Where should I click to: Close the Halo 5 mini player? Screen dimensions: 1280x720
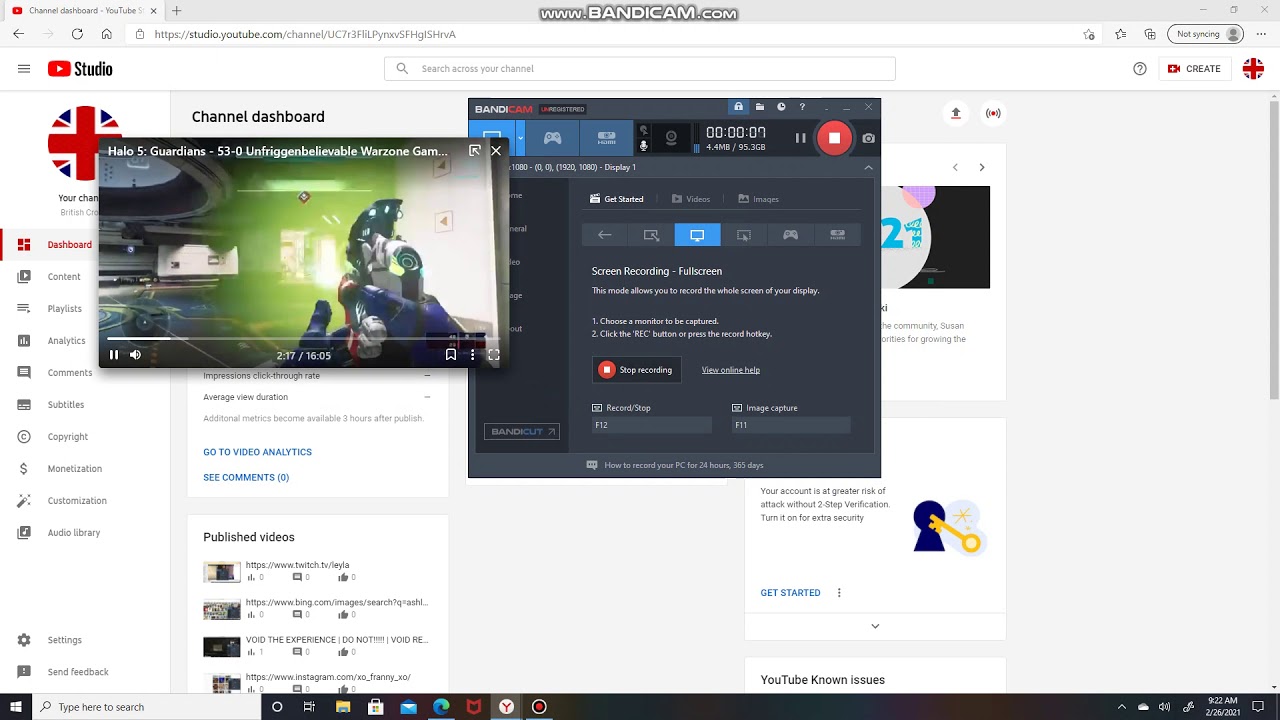click(x=496, y=151)
